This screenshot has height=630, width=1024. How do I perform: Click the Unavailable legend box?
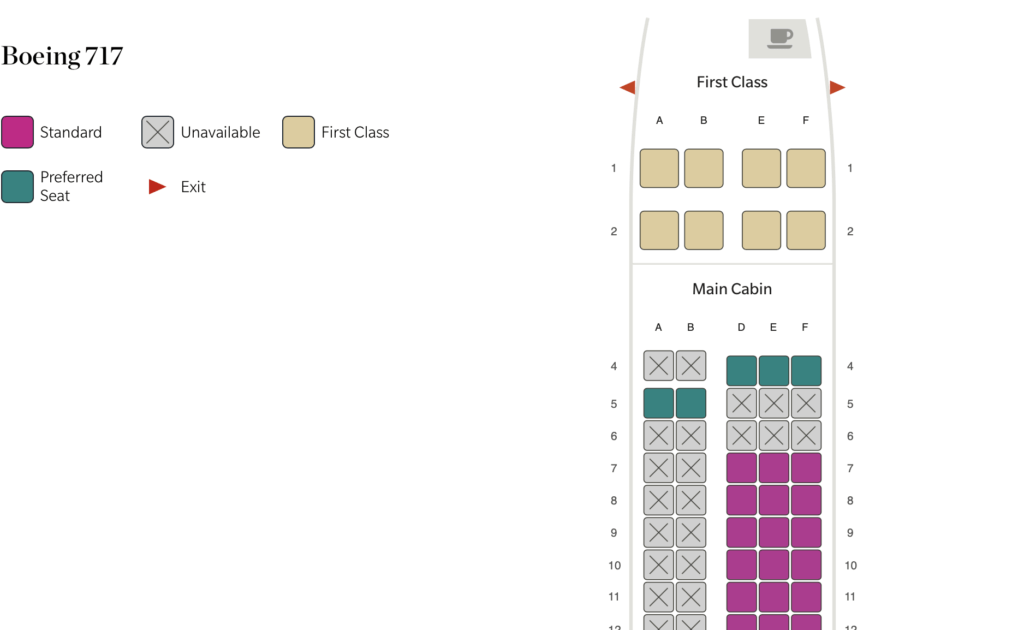(157, 133)
